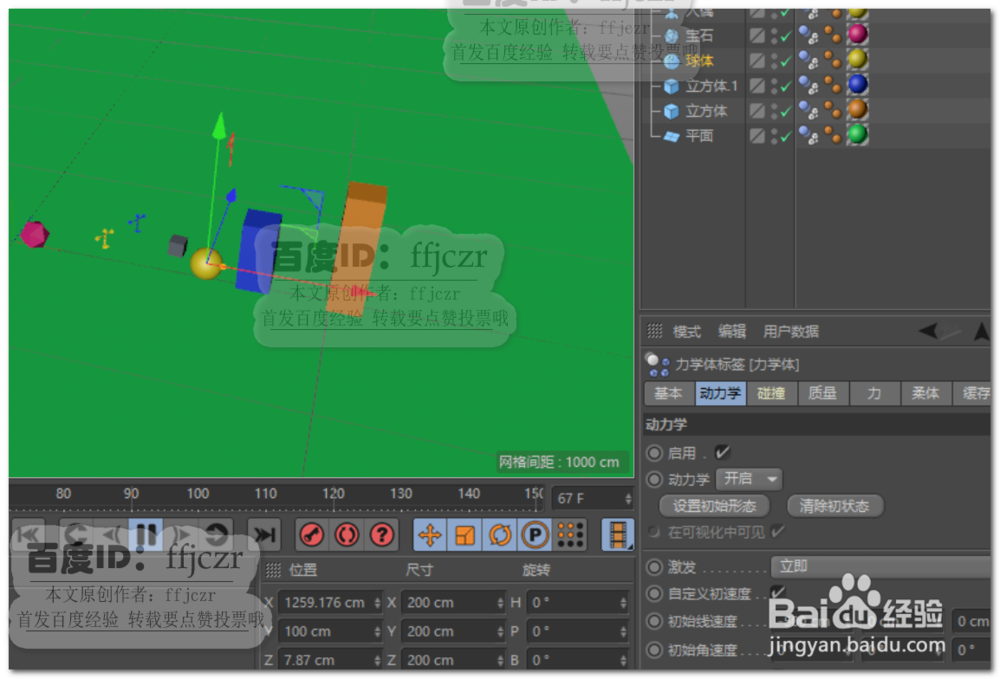Toggle point-level animation dots icon
The width and height of the screenshot is (1000, 679).
pos(571,534)
